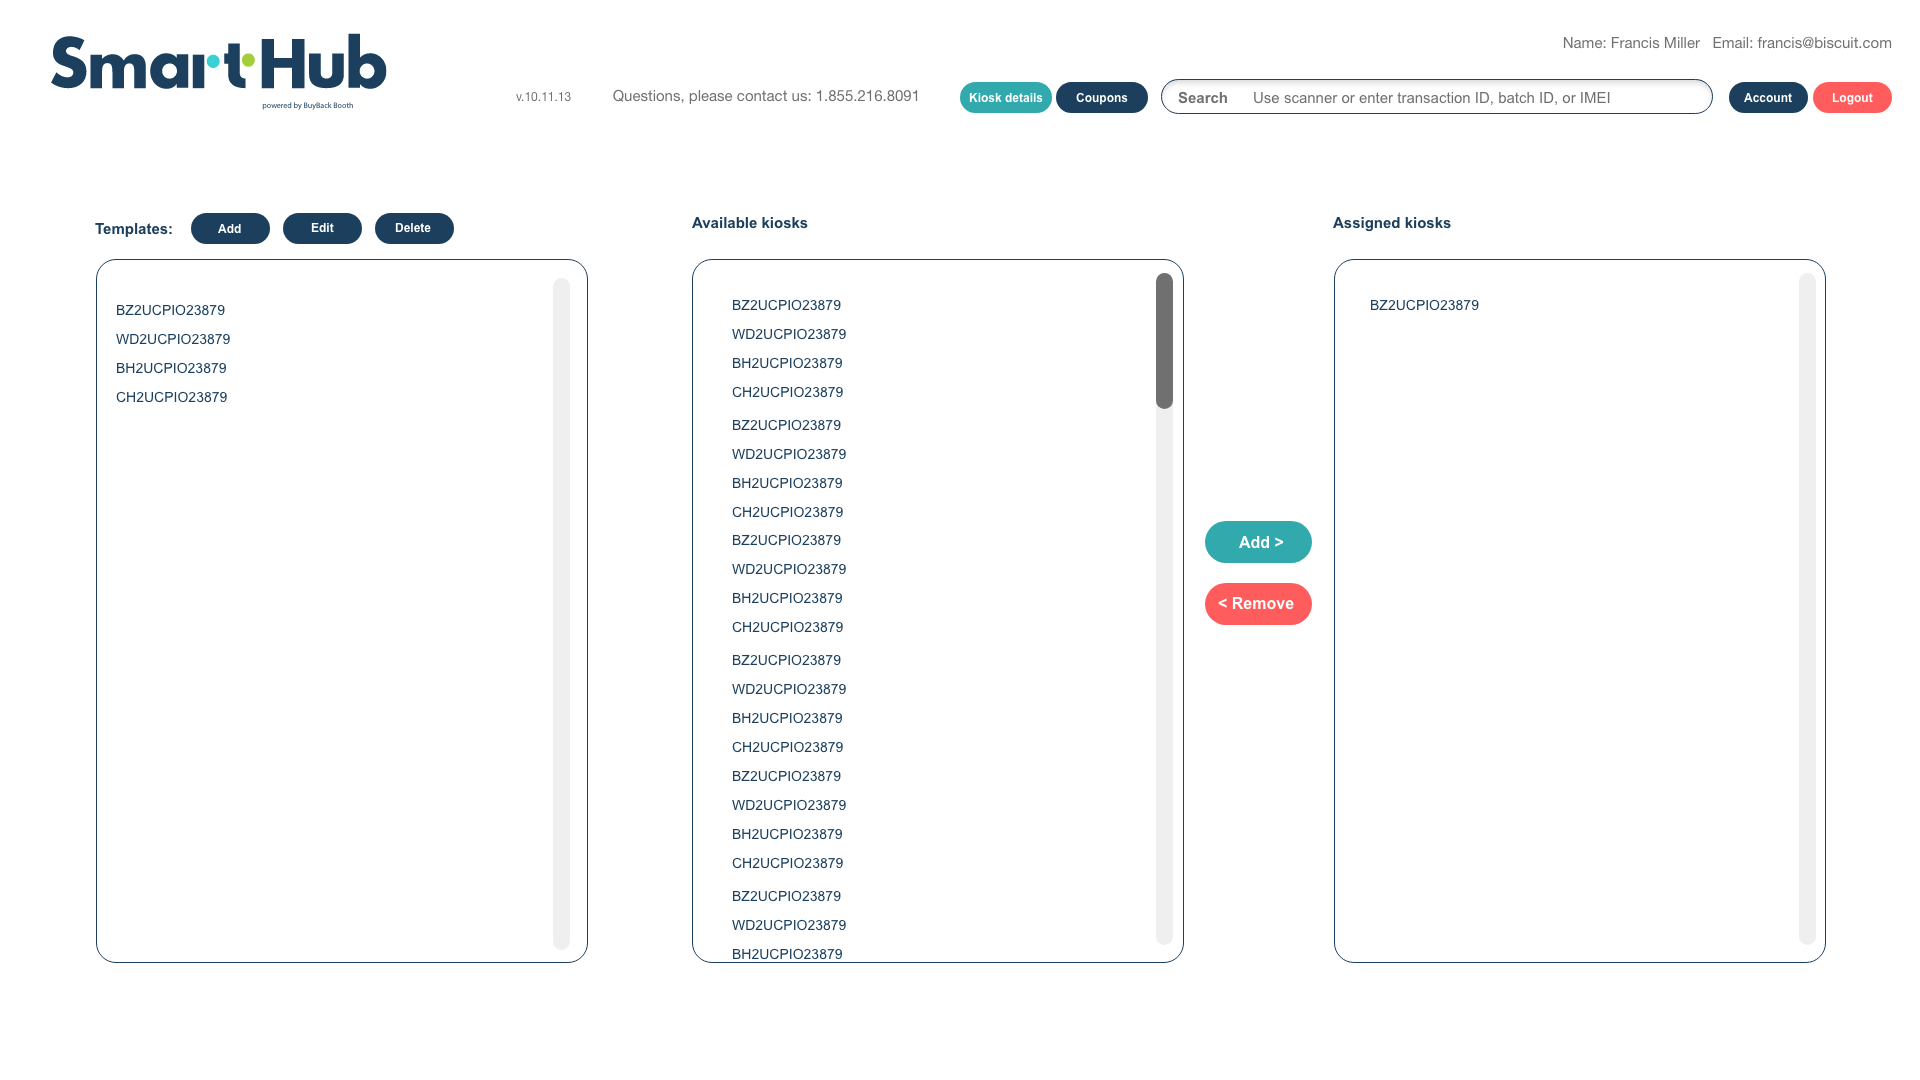Click Add > to assign kiosk

(x=1258, y=542)
